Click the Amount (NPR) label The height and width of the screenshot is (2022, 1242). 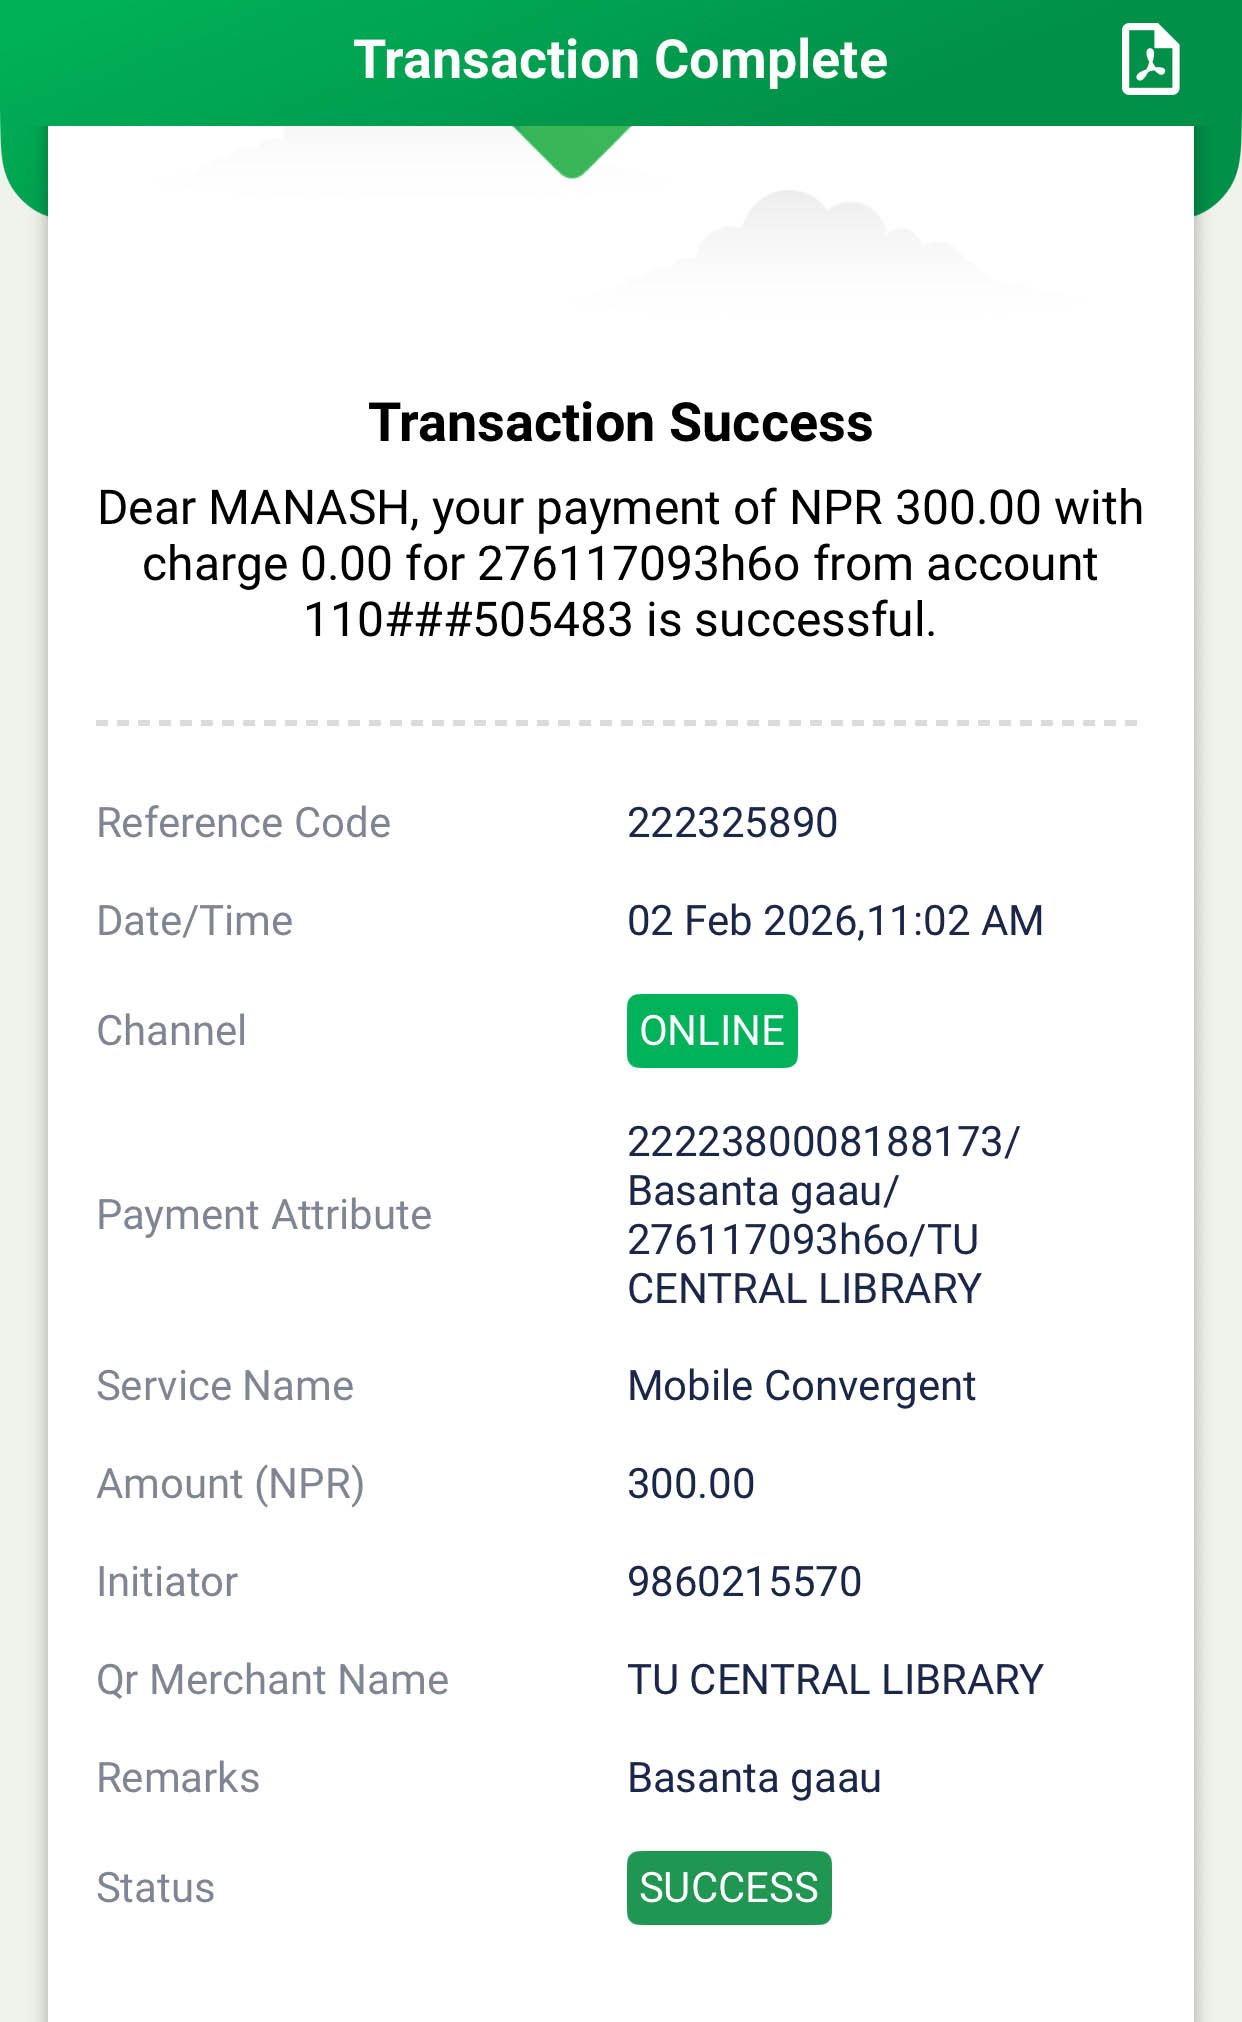point(230,1484)
